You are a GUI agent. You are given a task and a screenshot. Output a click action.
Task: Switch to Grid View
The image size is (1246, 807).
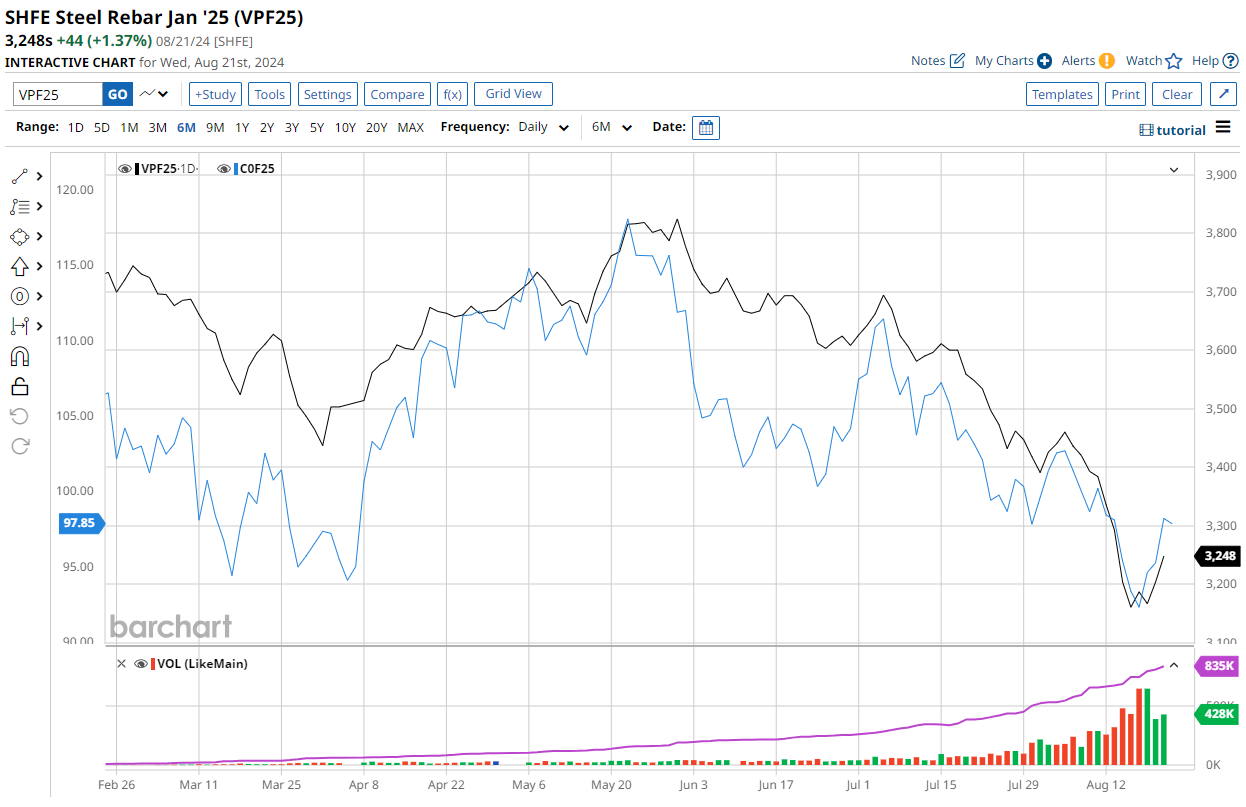coord(513,94)
